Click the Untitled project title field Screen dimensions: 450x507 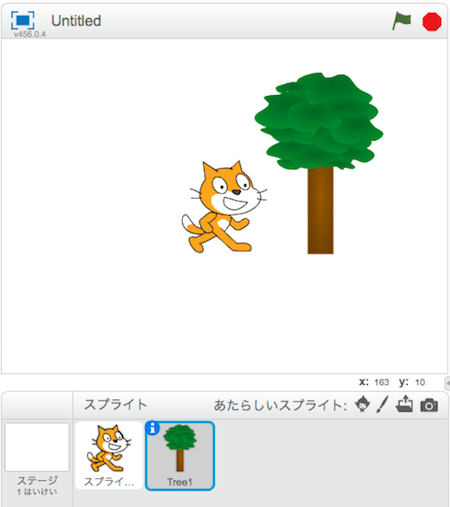point(76,21)
